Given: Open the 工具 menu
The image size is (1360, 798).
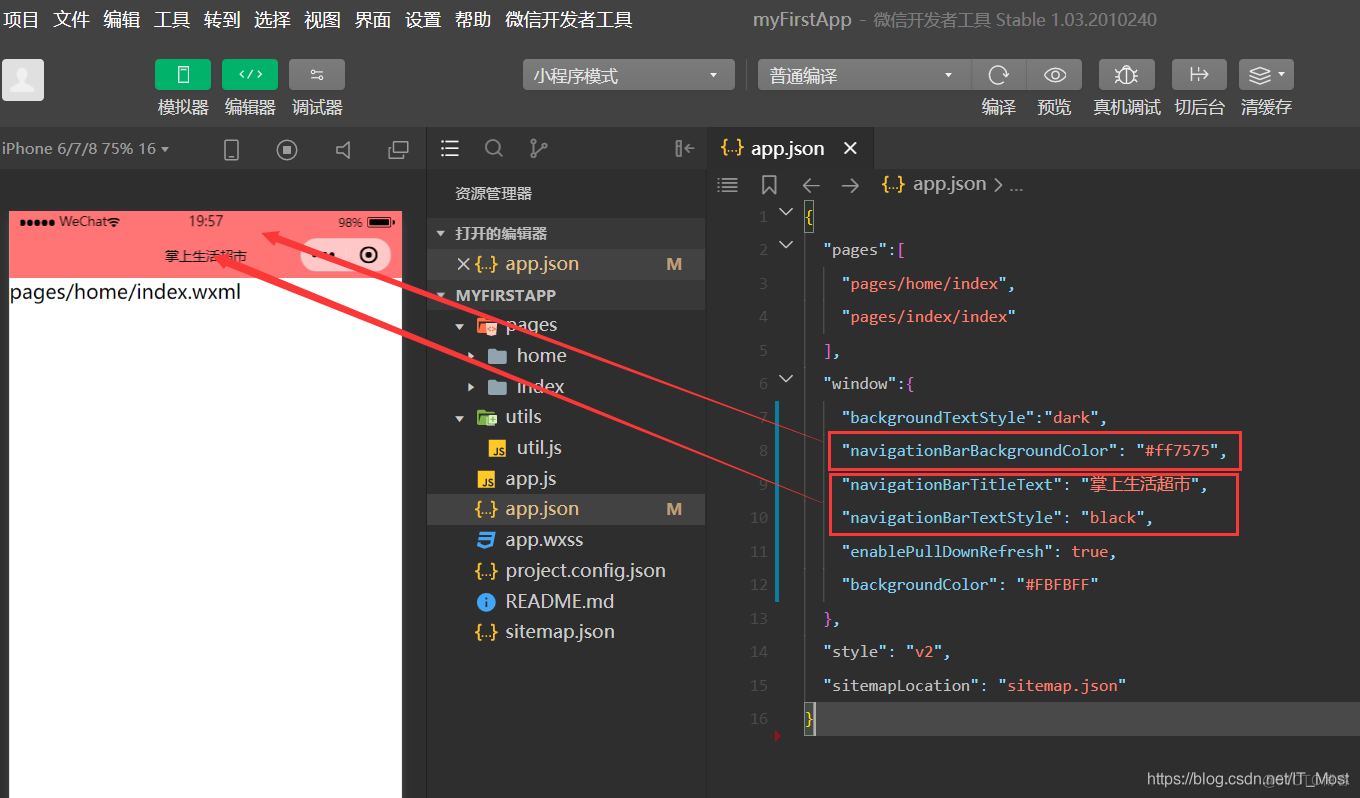Looking at the screenshot, I should coord(172,20).
